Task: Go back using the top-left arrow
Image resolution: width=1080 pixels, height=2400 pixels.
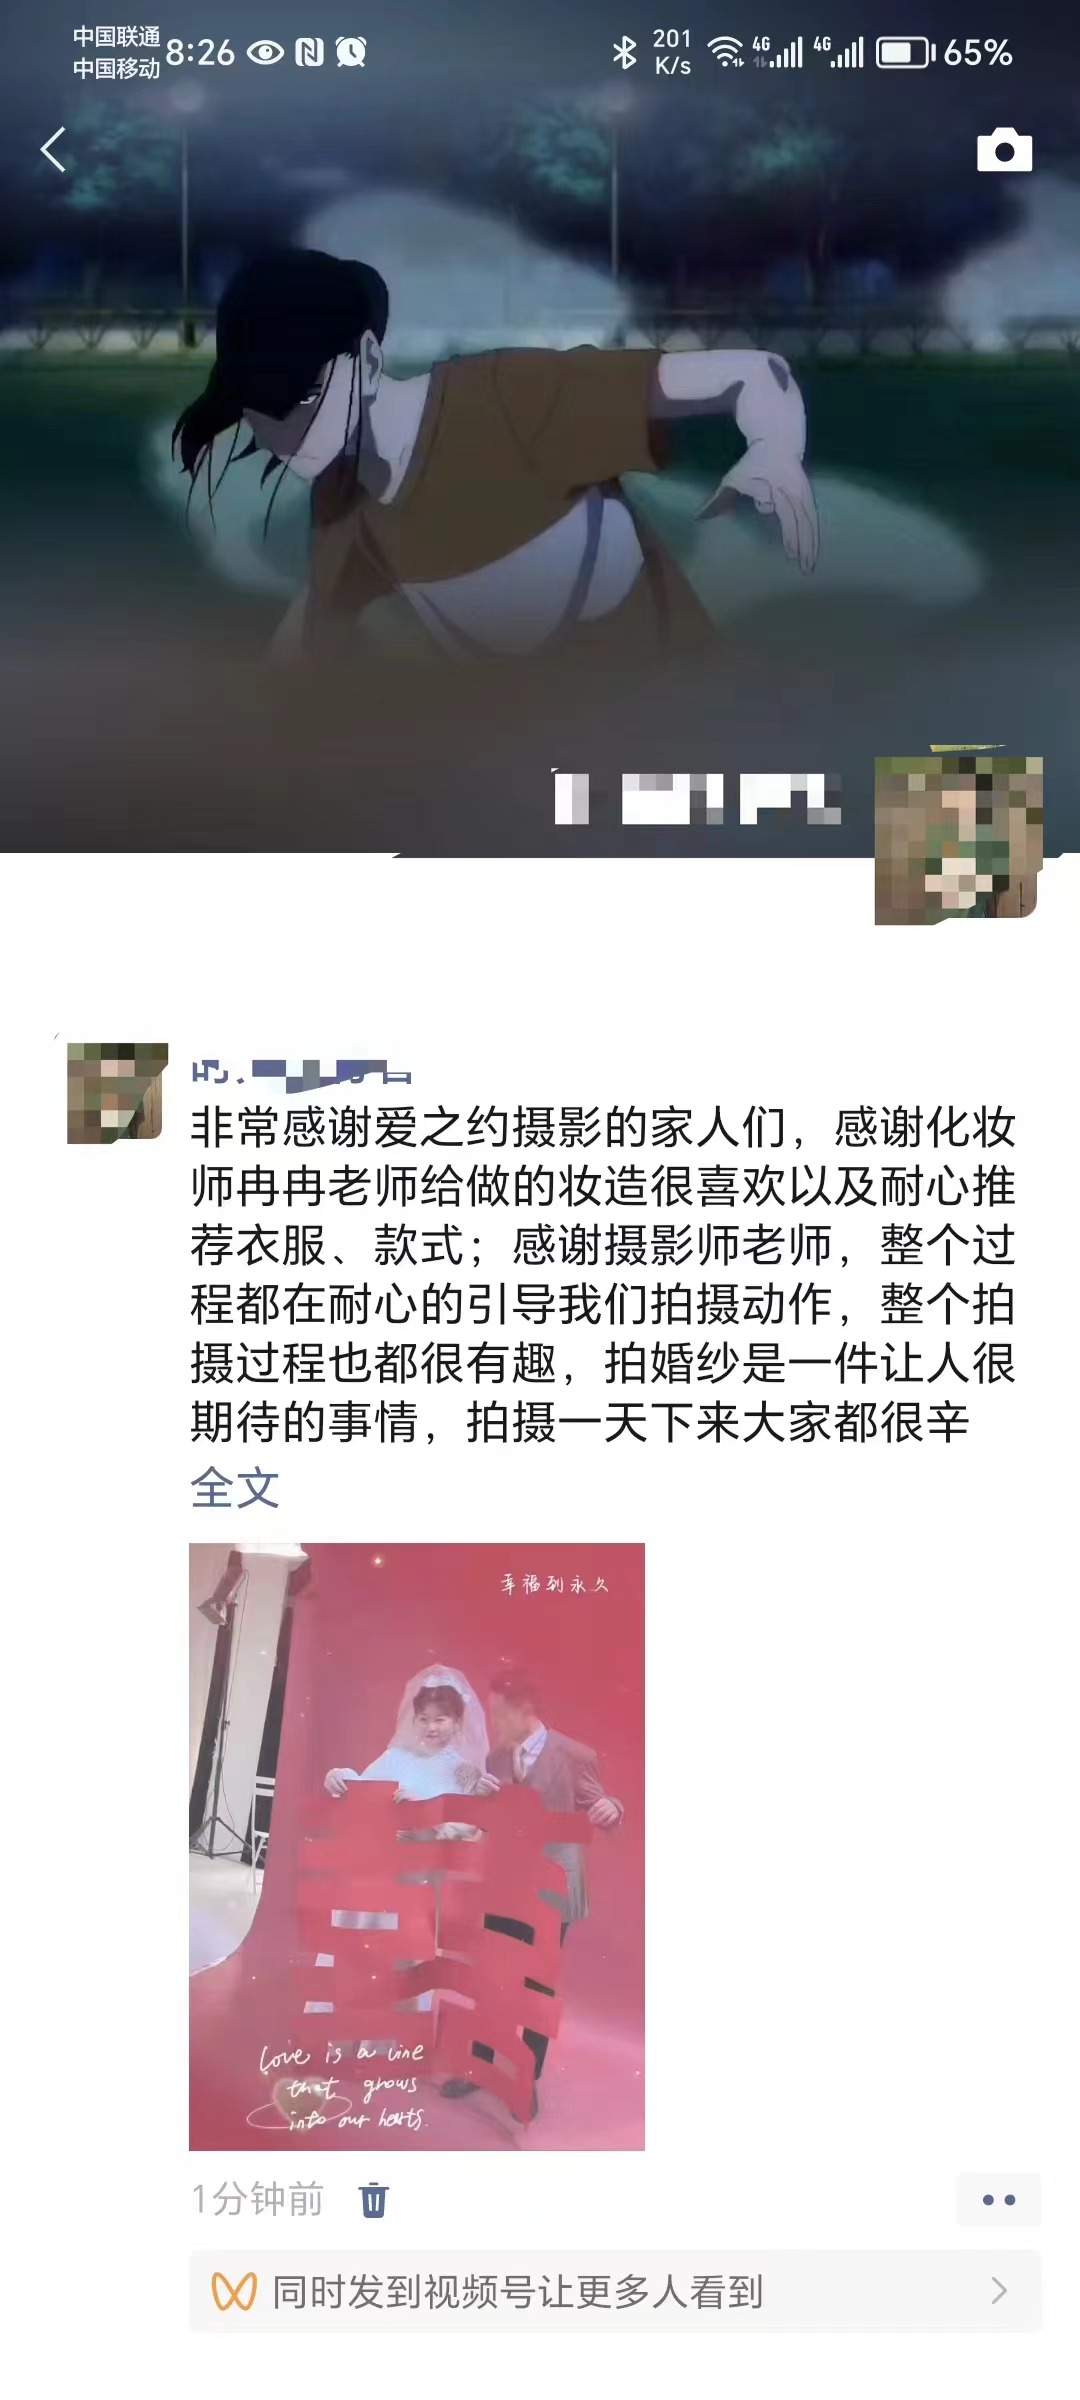Action: tap(53, 150)
